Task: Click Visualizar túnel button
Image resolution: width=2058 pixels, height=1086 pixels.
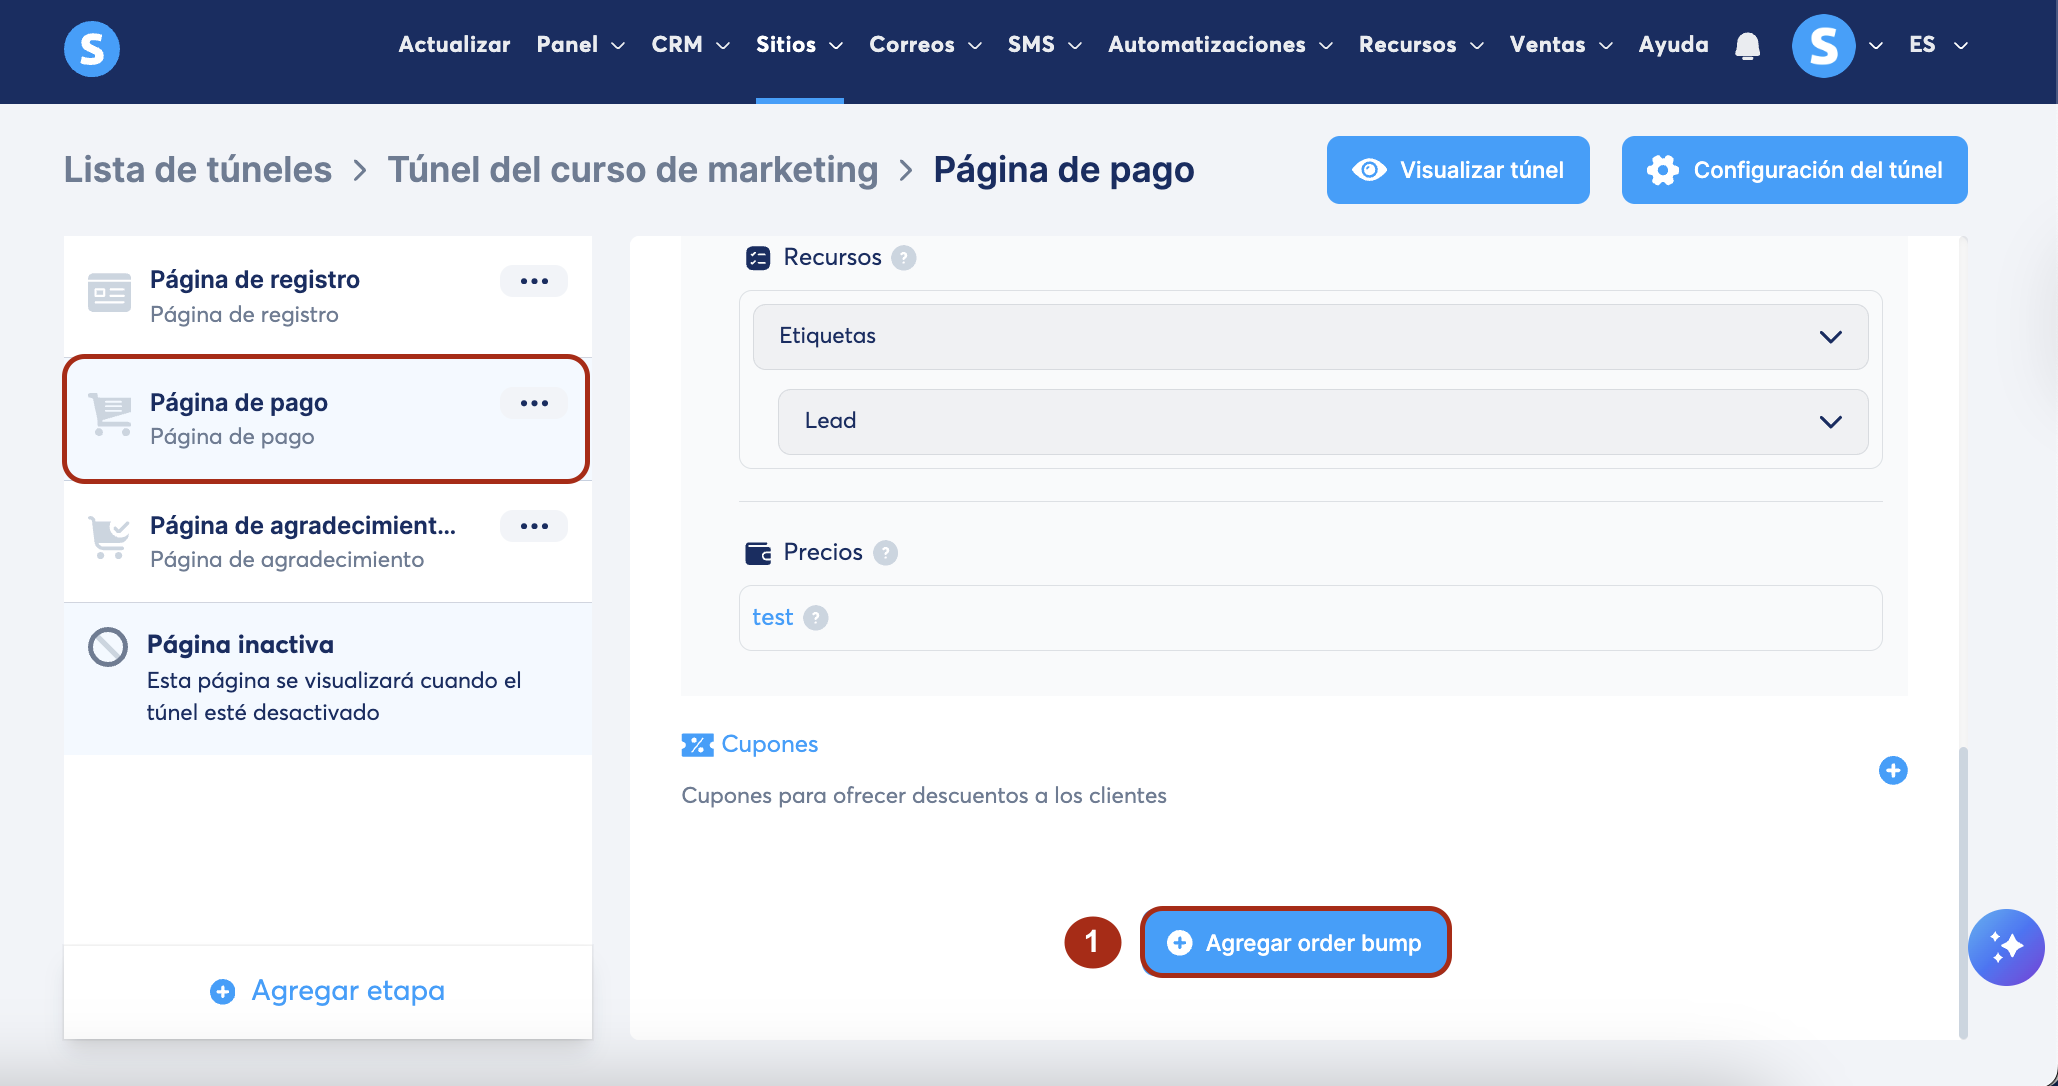Action: 1457,170
